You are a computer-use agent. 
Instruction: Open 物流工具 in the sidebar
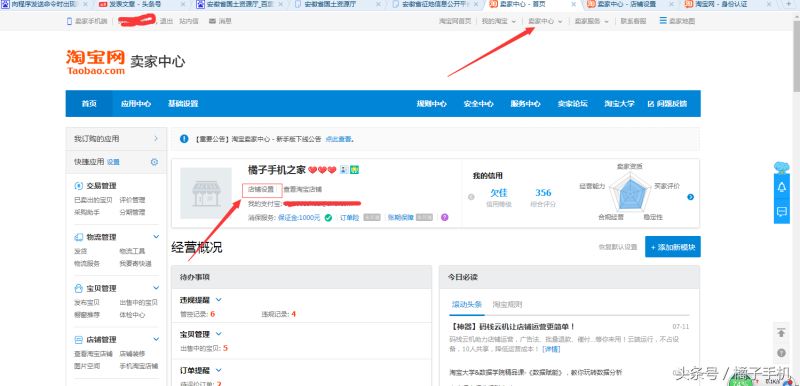(132, 251)
